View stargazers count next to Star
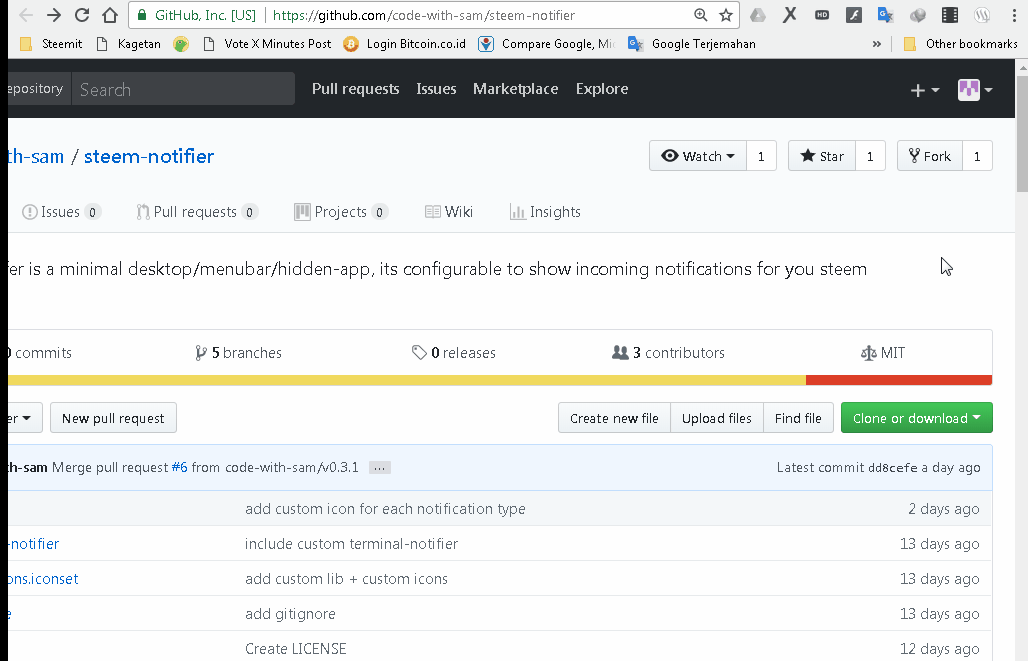The image size is (1028, 661). click(x=870, y=156)
